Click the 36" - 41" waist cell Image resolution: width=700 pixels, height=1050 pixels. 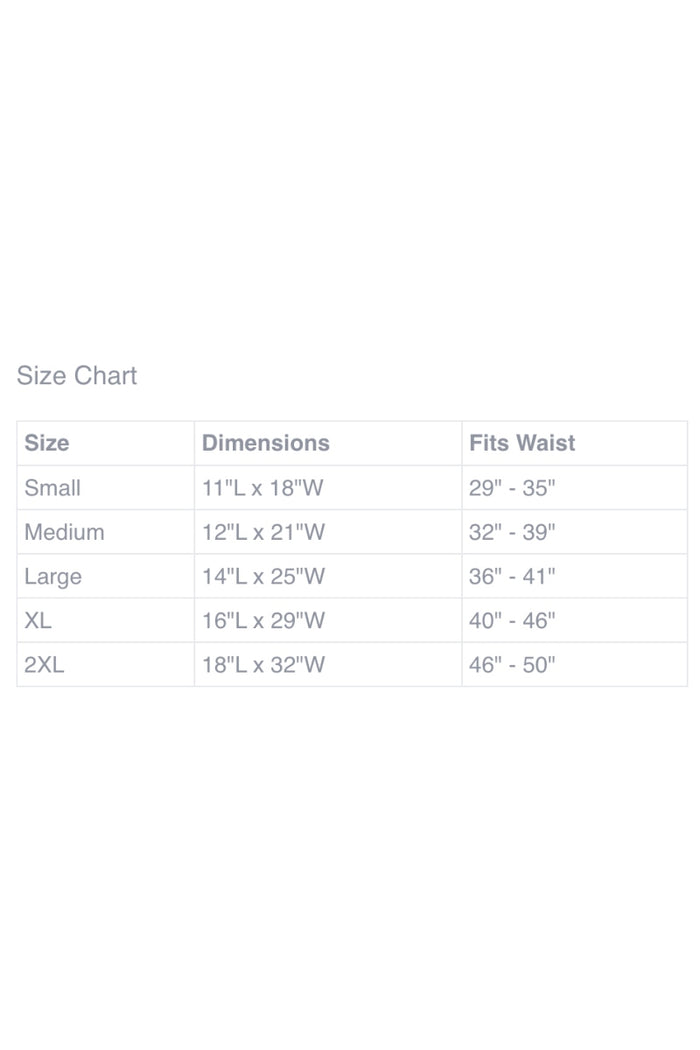coord(575,576)
